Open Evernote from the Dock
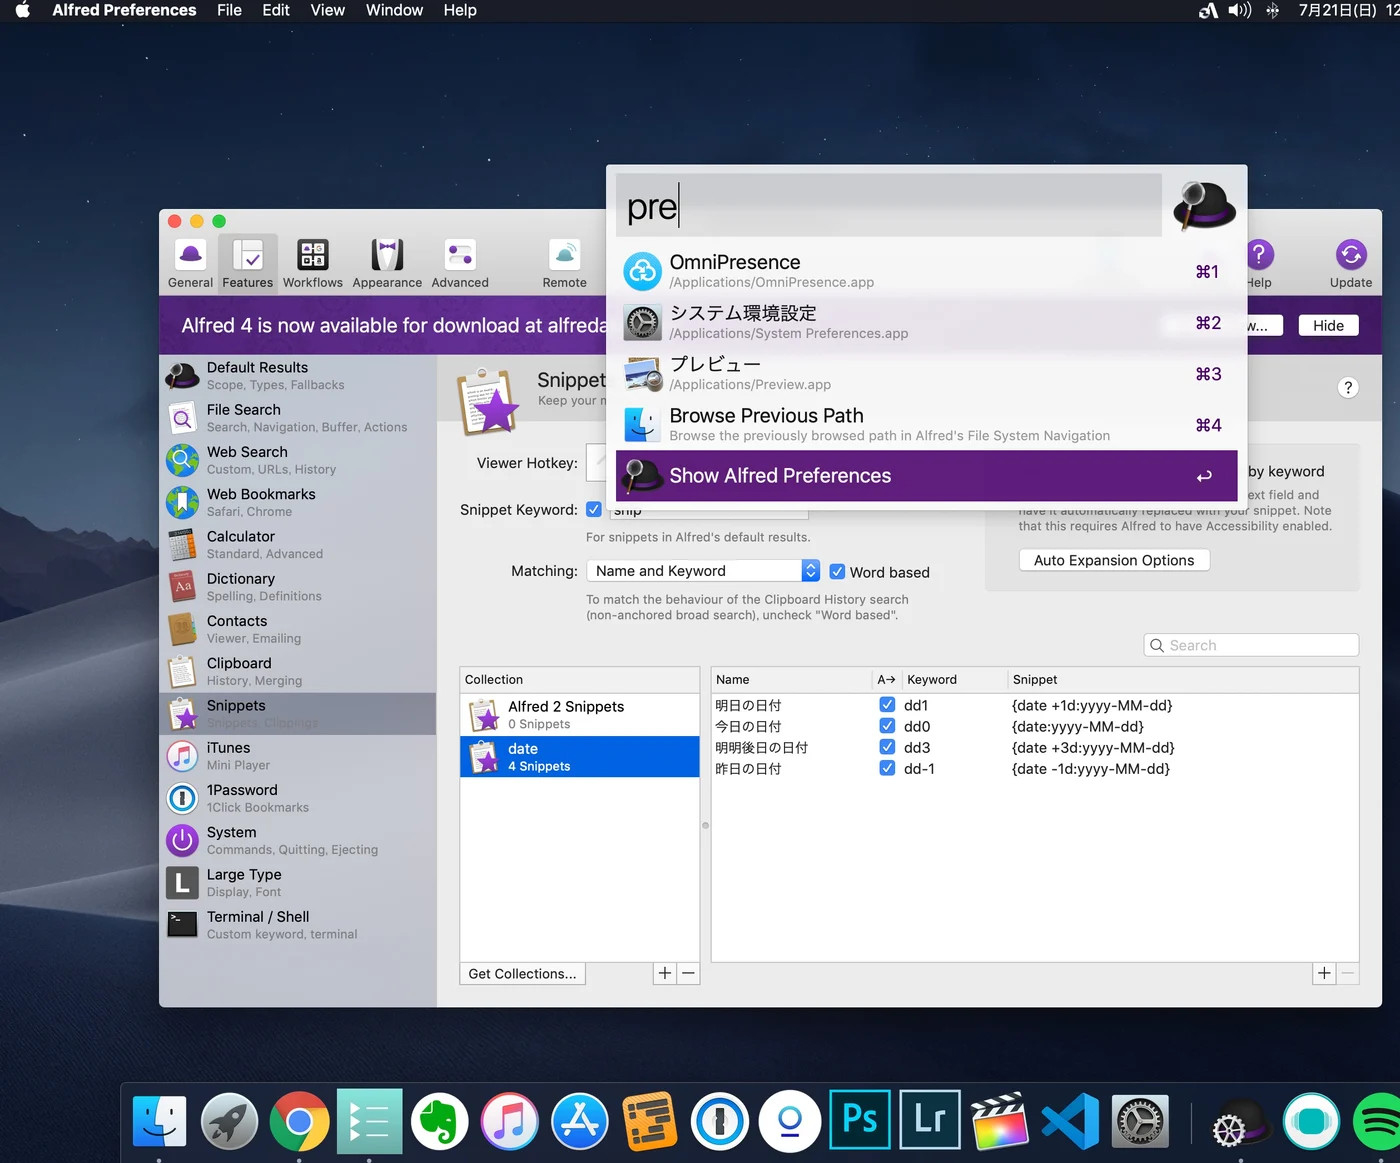 pos(439,1121)
